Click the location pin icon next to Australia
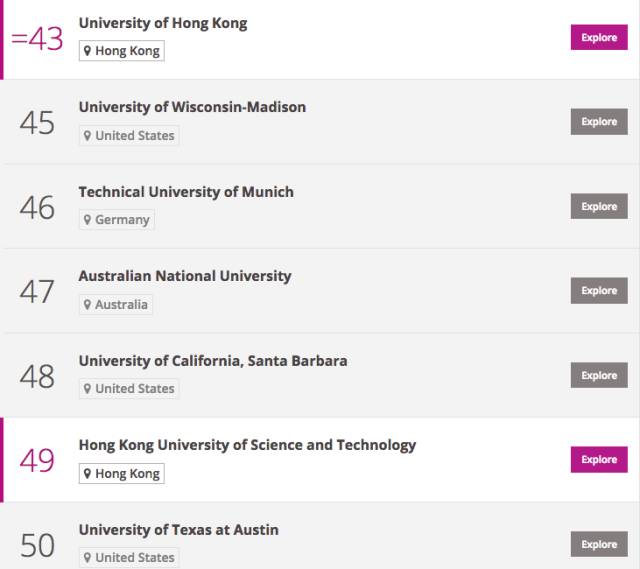 [x=87, y=305]
